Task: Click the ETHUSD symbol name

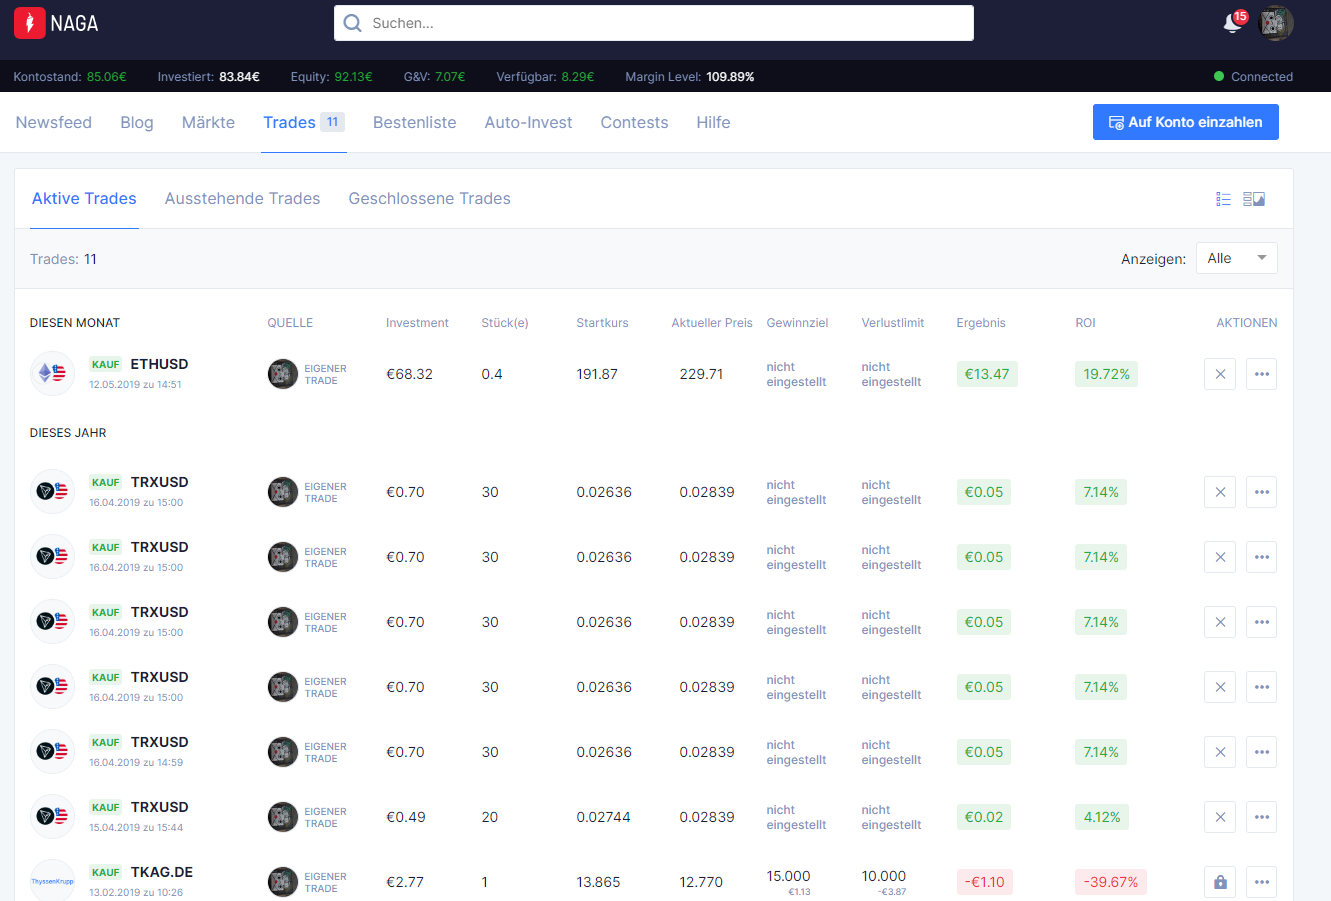Action: click(160, 364)
